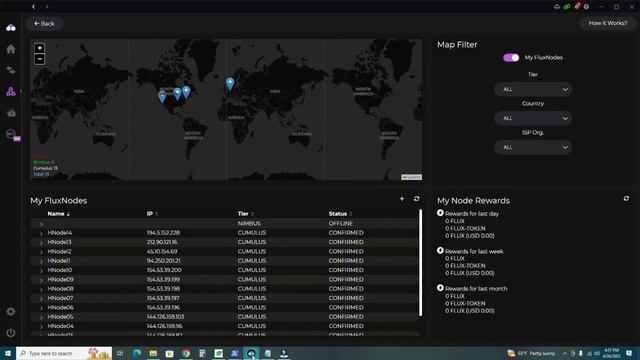Open the fourth sidebar camera-like icon
The width and height of the screenshot is (640, 360).
point(11,113)
